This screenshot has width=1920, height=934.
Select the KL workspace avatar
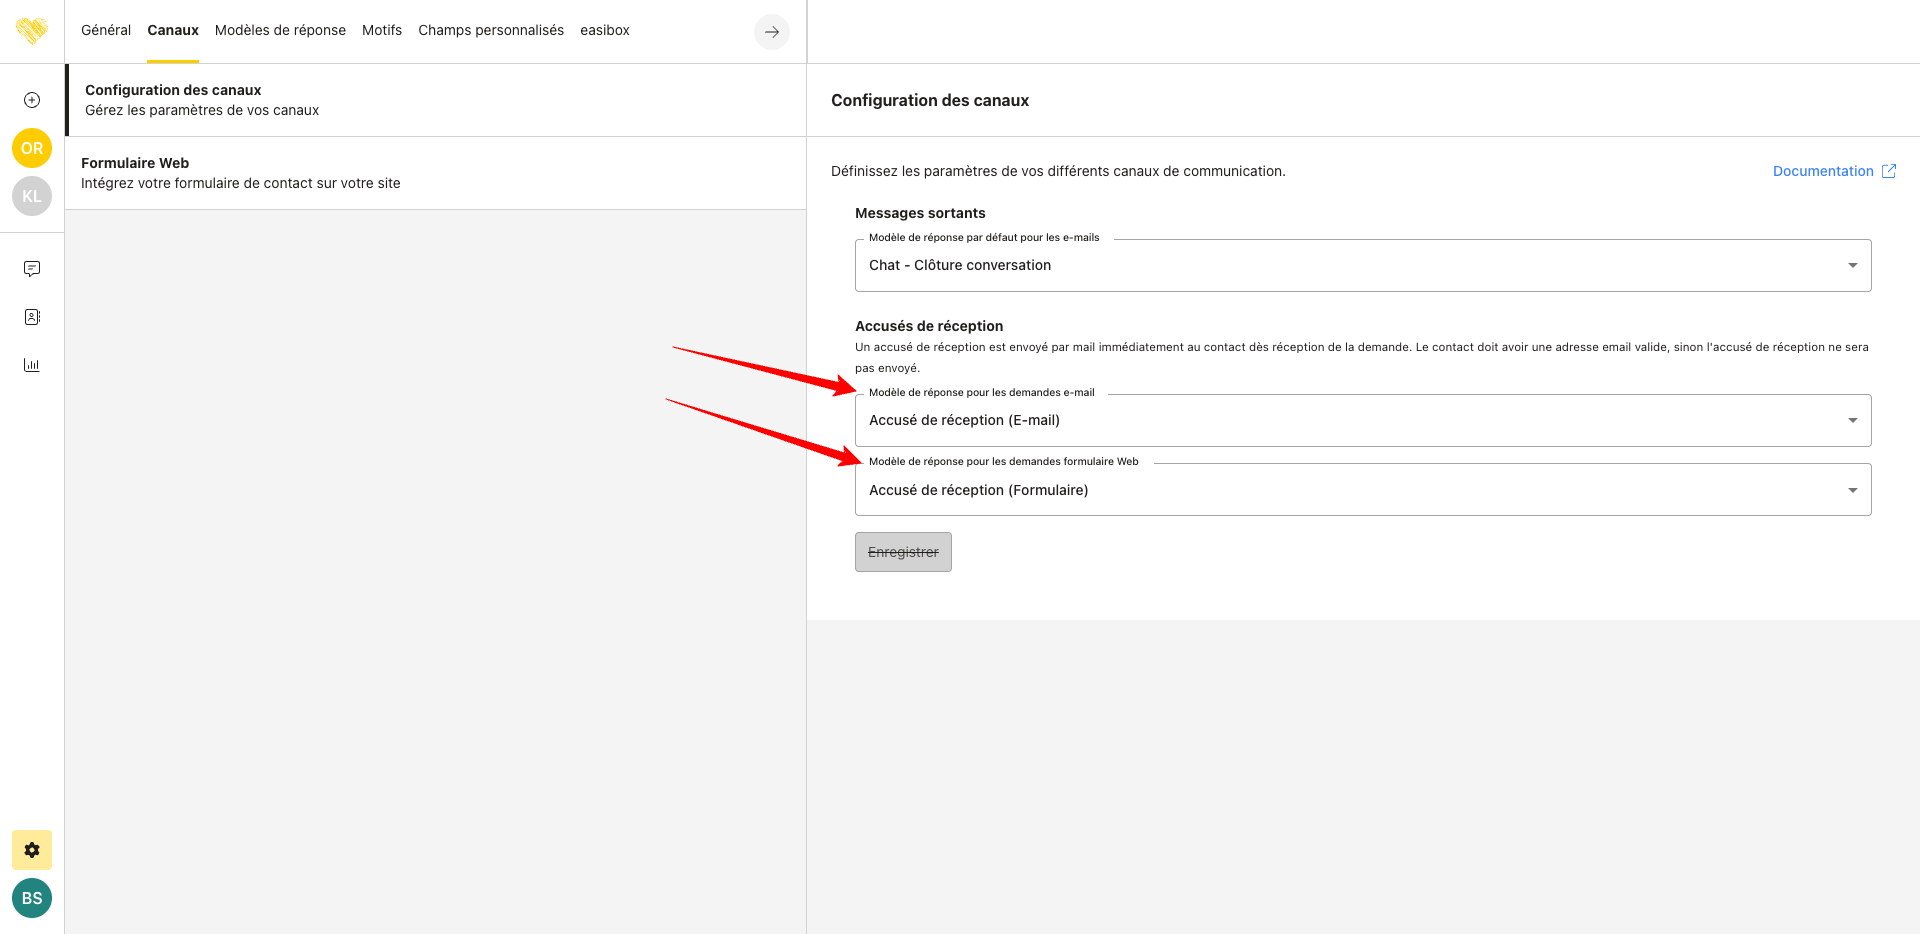point(32,196)
